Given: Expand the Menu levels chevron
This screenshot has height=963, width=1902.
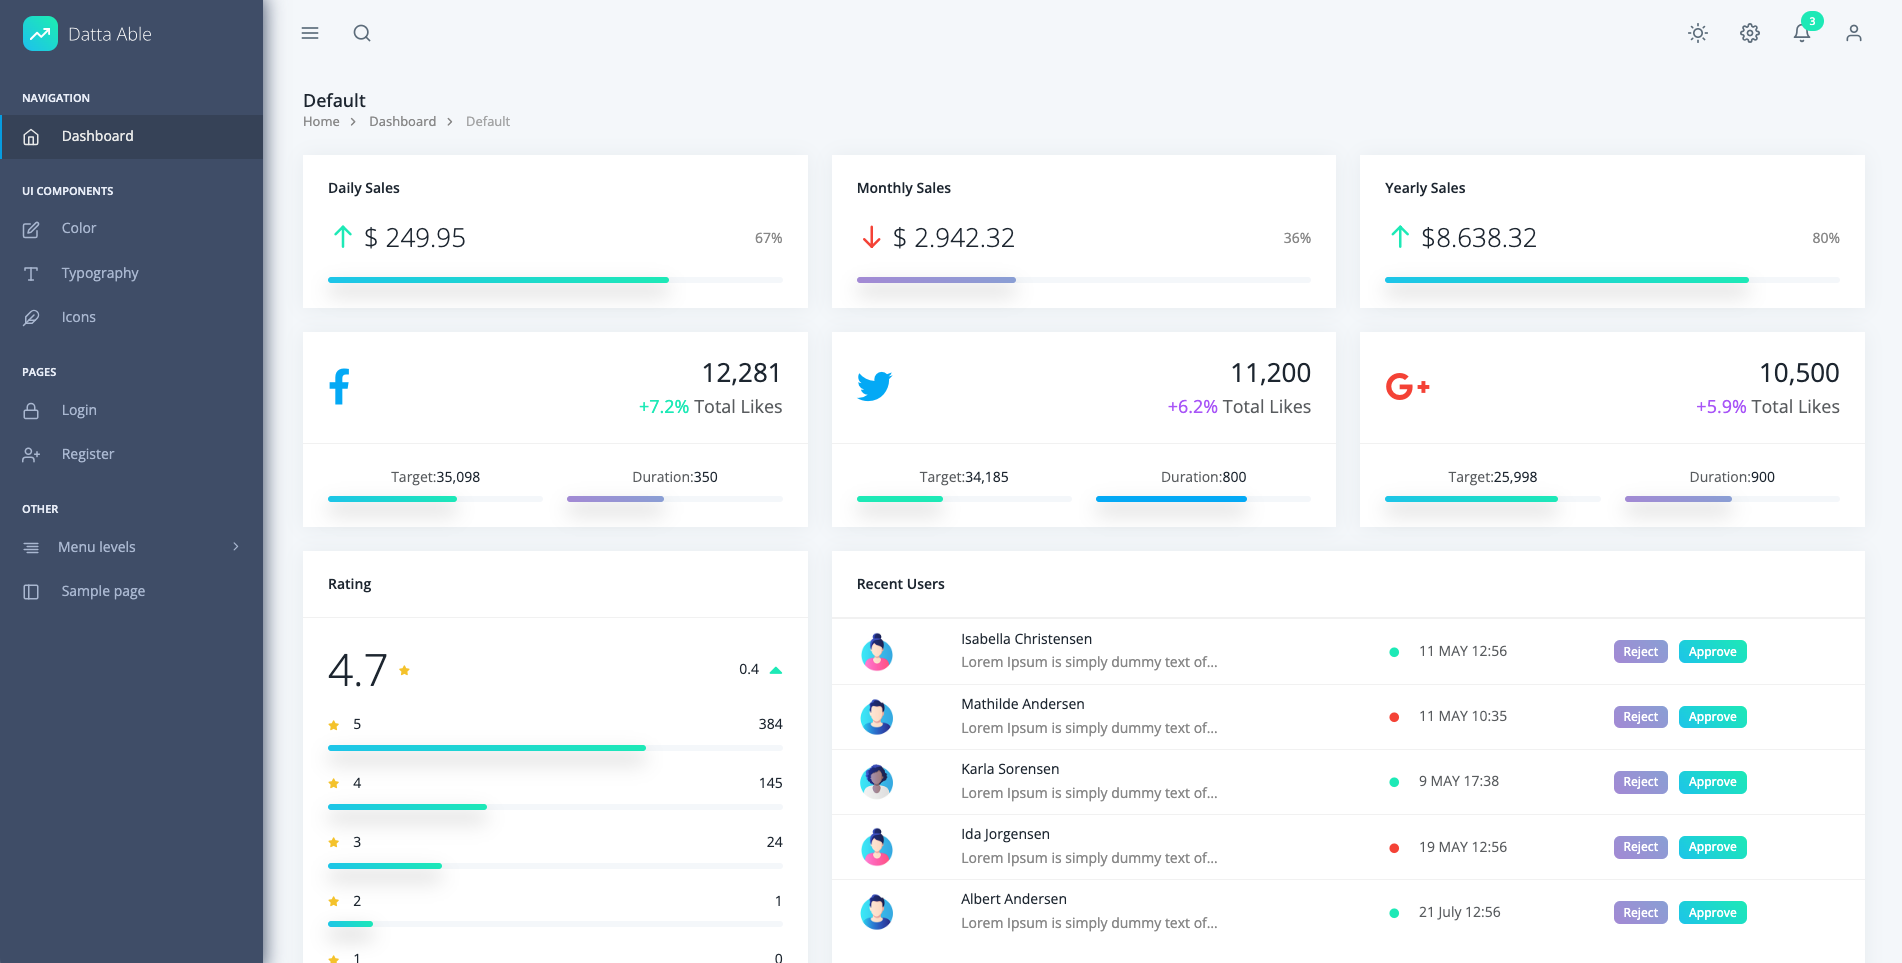Looking at the screenshot, I should coord(236,547).
